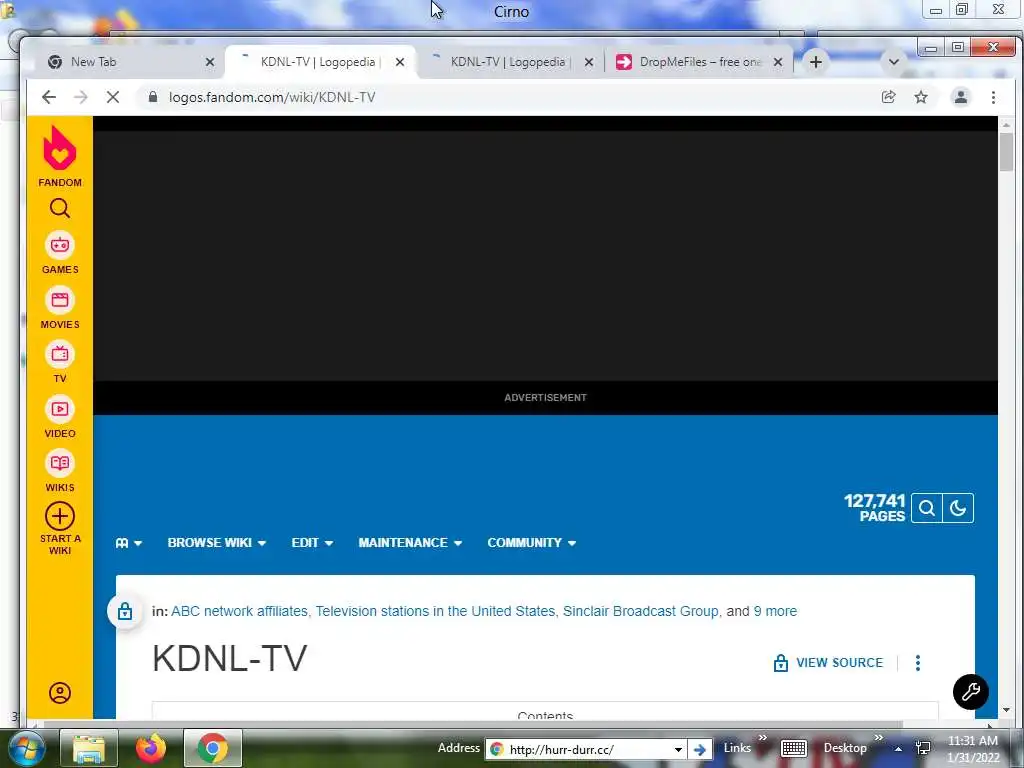Share this page icon in Chrome
The width and height of the screenshot is (1024, 768).
point(888,97)
